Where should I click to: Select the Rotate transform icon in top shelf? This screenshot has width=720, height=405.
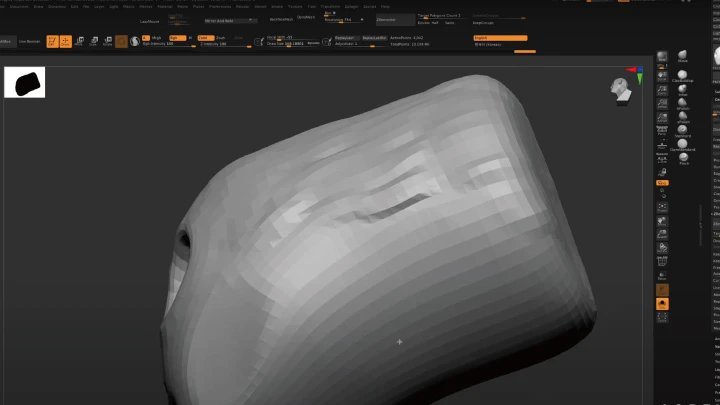(x=107, y=41)
